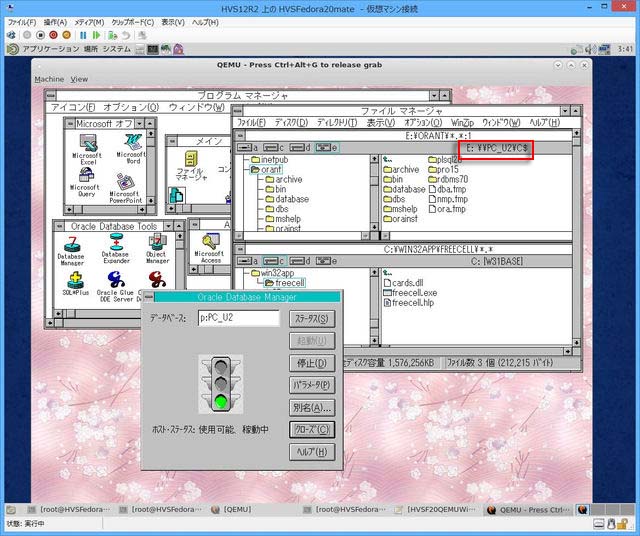This screenshot has height=536, width=640.
Task: Open the ディレクトリ(T) menu in File Manager
Action: click(337, 122)
